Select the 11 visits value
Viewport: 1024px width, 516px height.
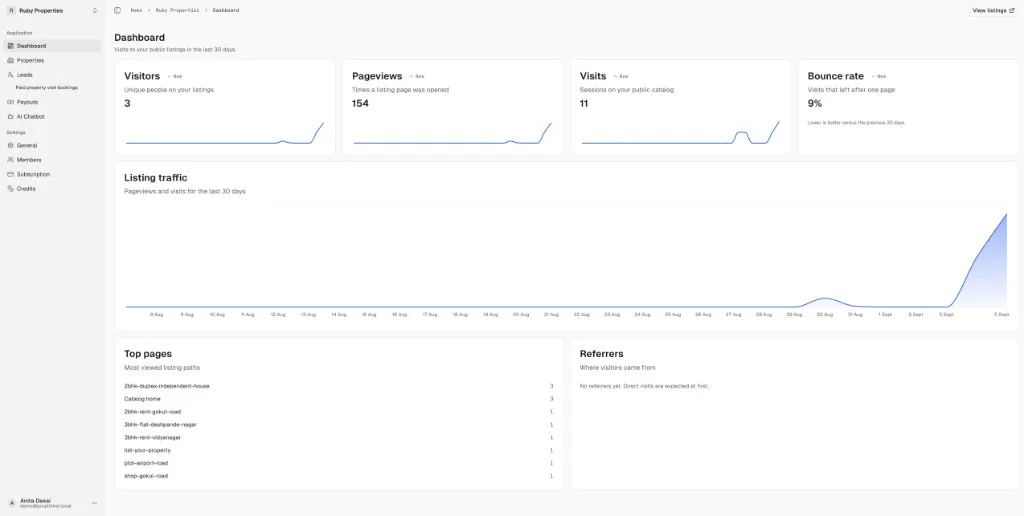pos(584,103)
